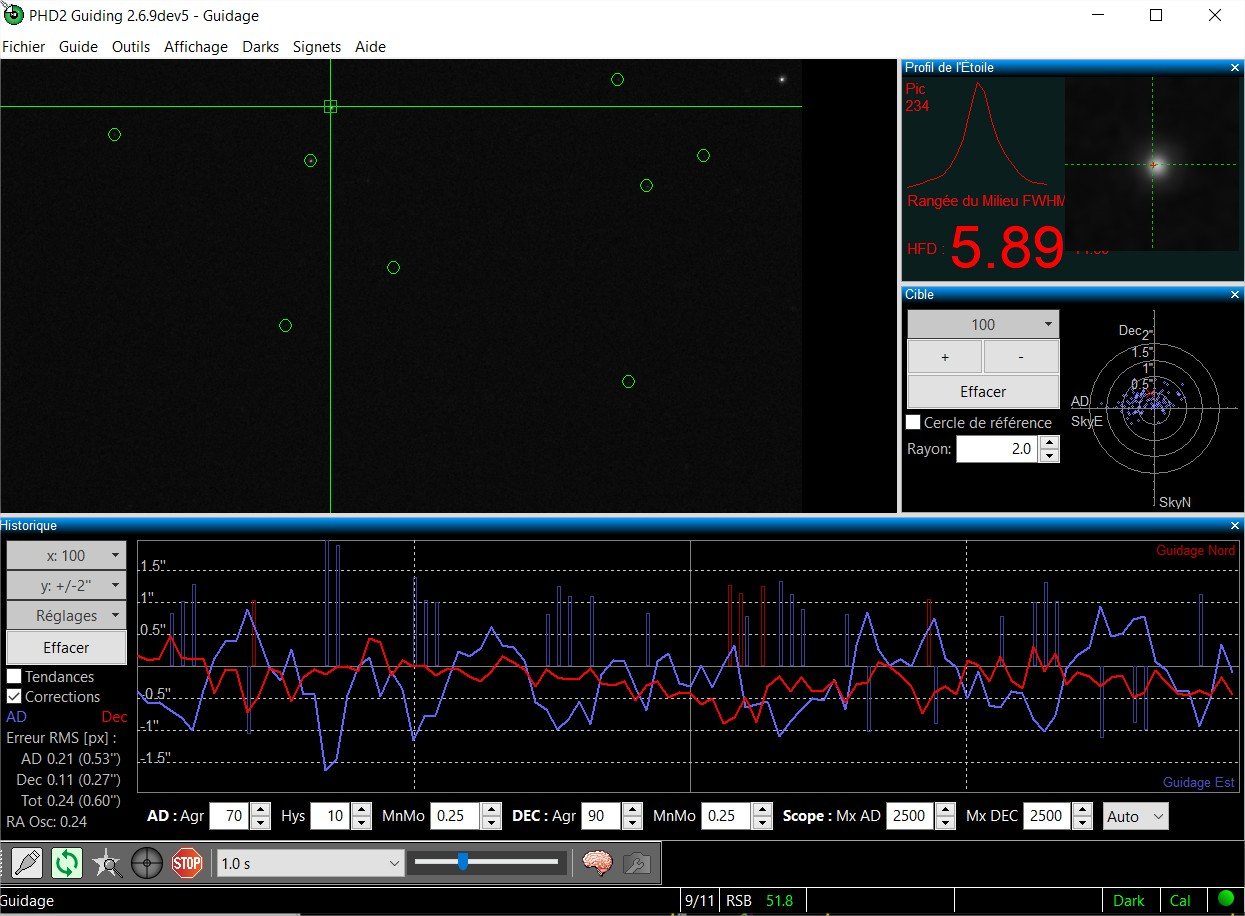This screenshot has width=1245, height=916.
Task: Uncheck the Corrections checkbox
Action: 14,696
